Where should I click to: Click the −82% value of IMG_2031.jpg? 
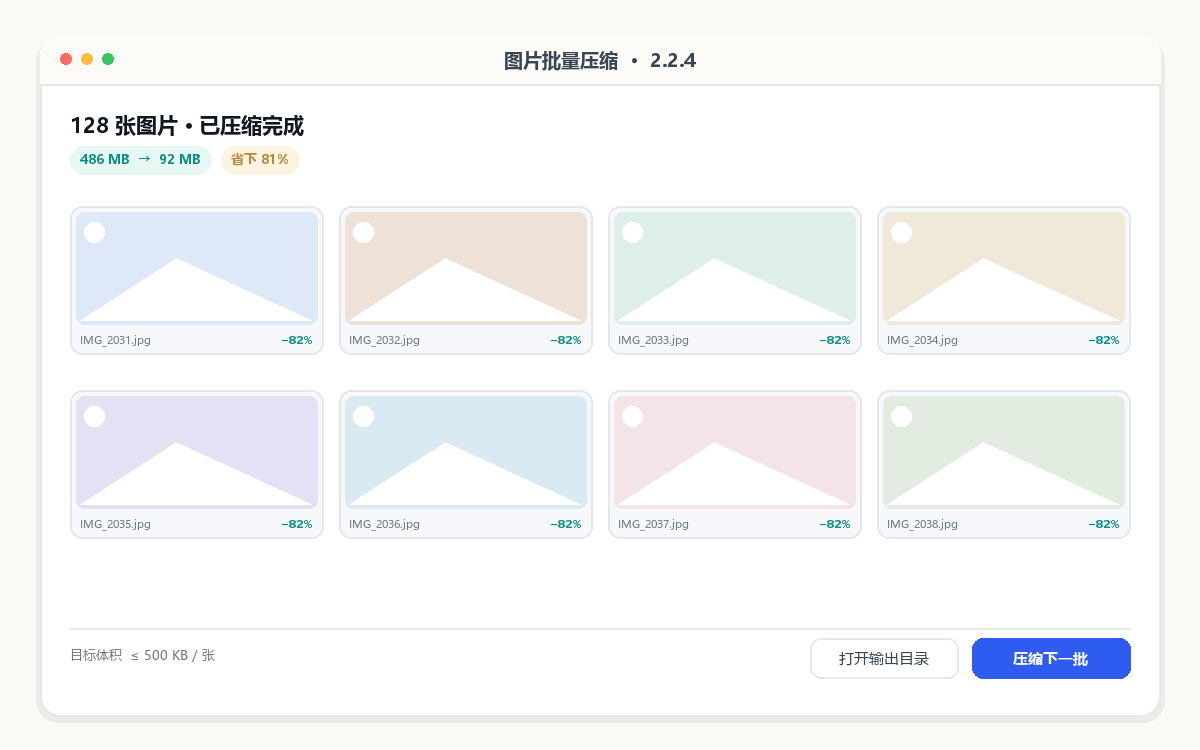coord(297,340)
